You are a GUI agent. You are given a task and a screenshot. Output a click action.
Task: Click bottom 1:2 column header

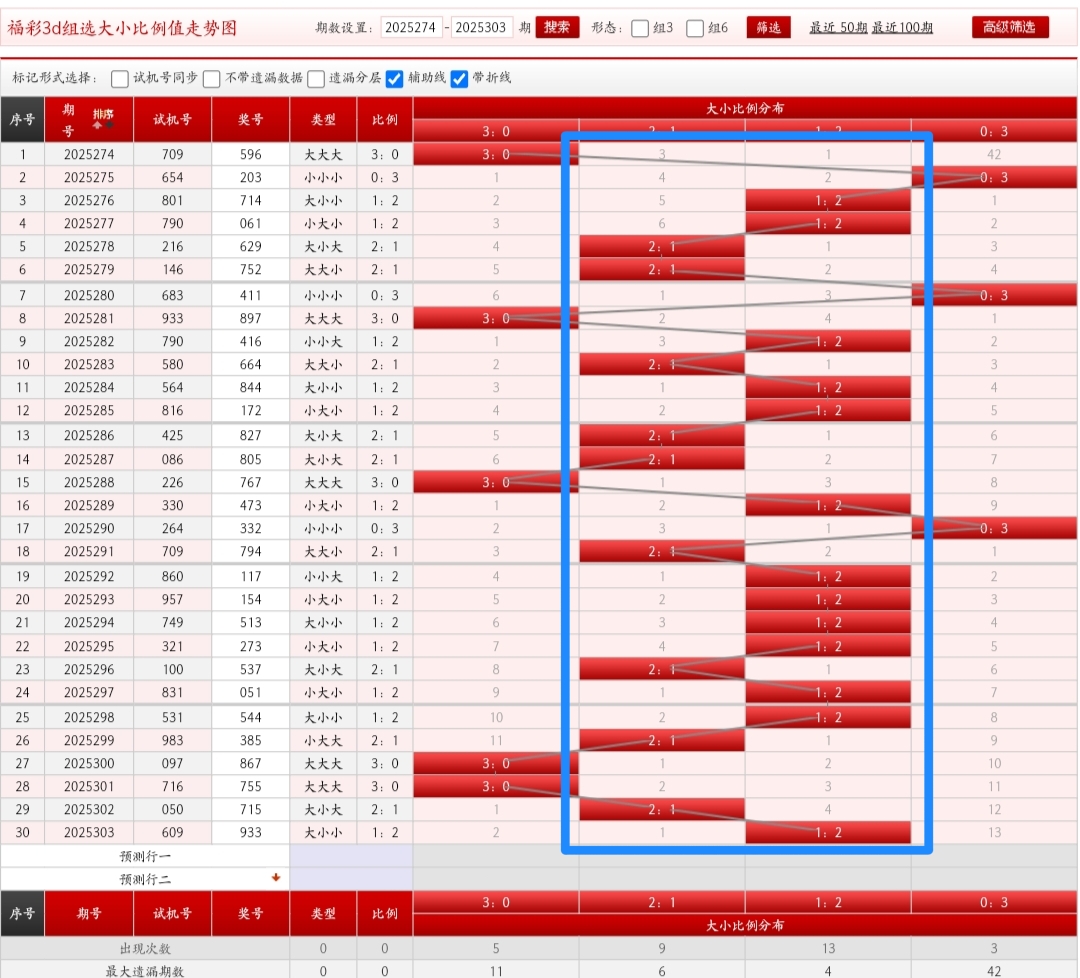click(828, 902)
